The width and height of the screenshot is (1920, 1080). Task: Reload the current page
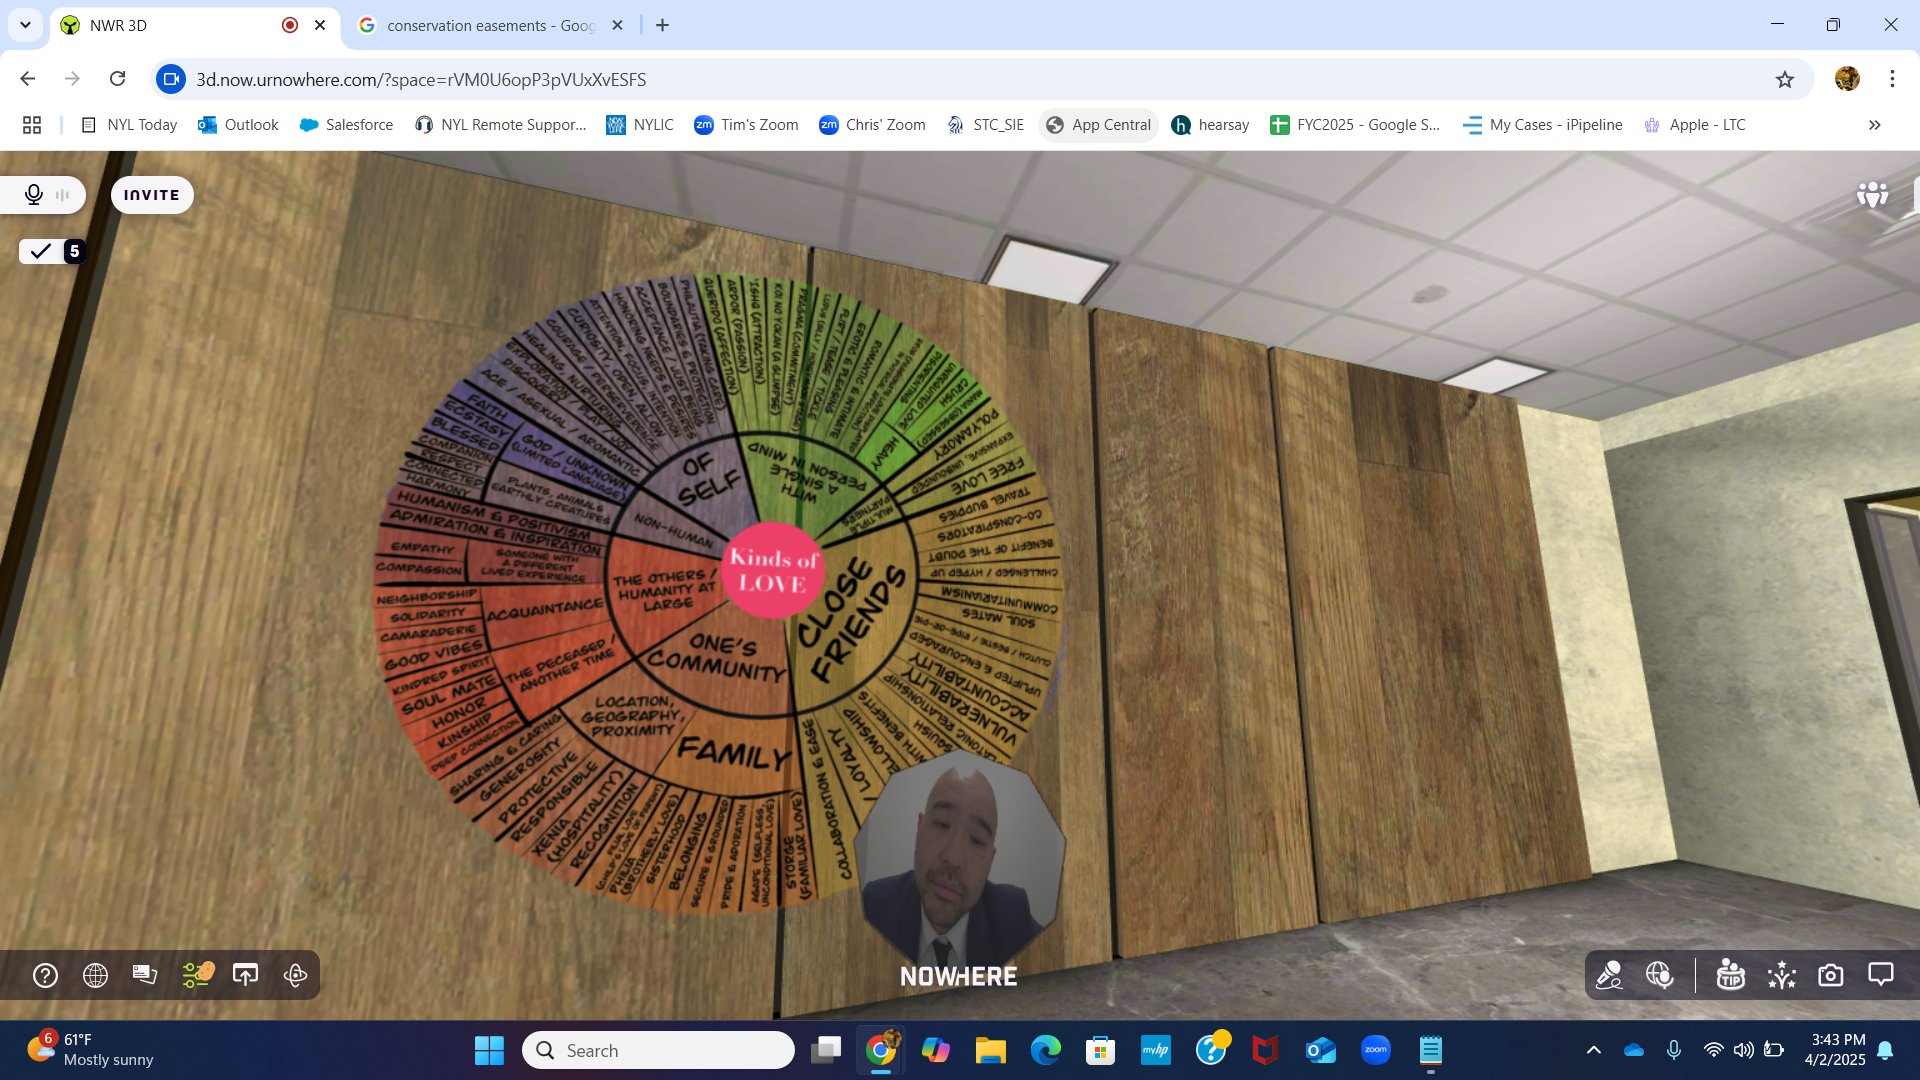[117, 79]
